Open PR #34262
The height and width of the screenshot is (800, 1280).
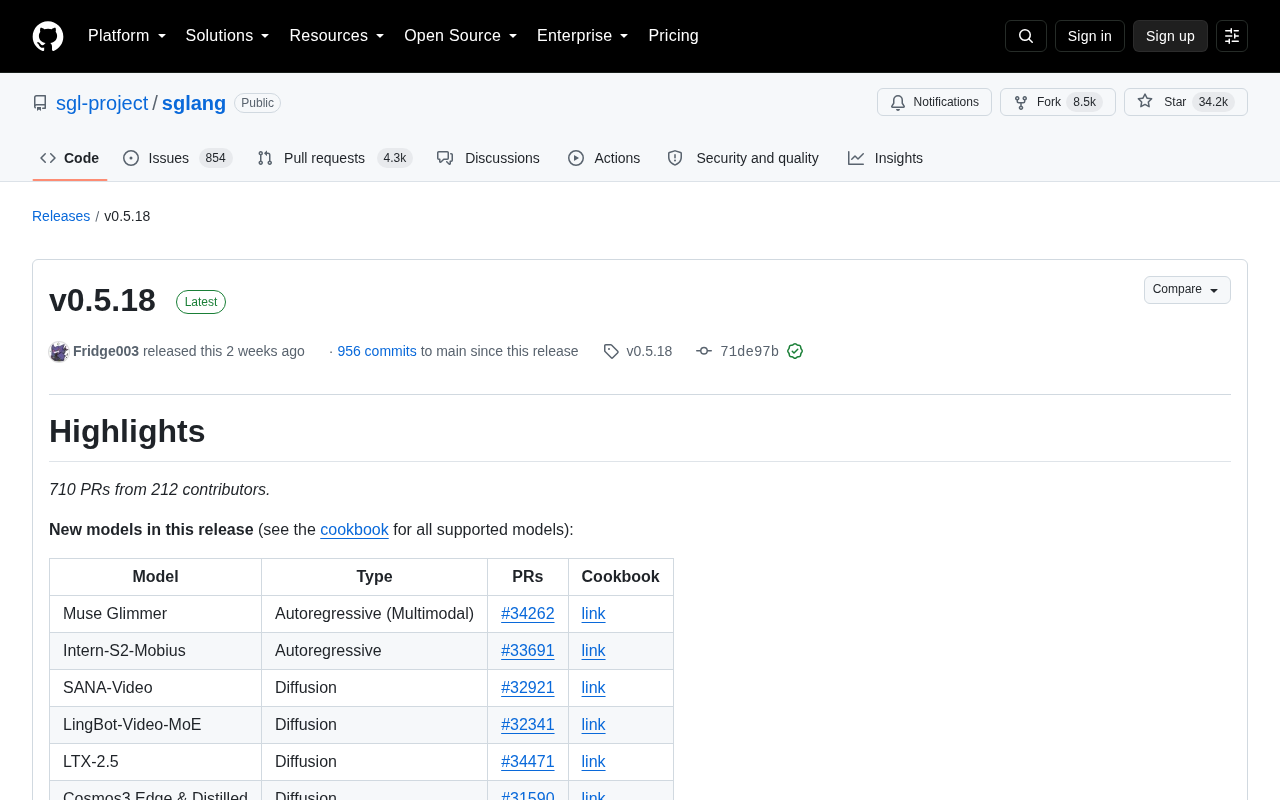[x=528, y=614]
